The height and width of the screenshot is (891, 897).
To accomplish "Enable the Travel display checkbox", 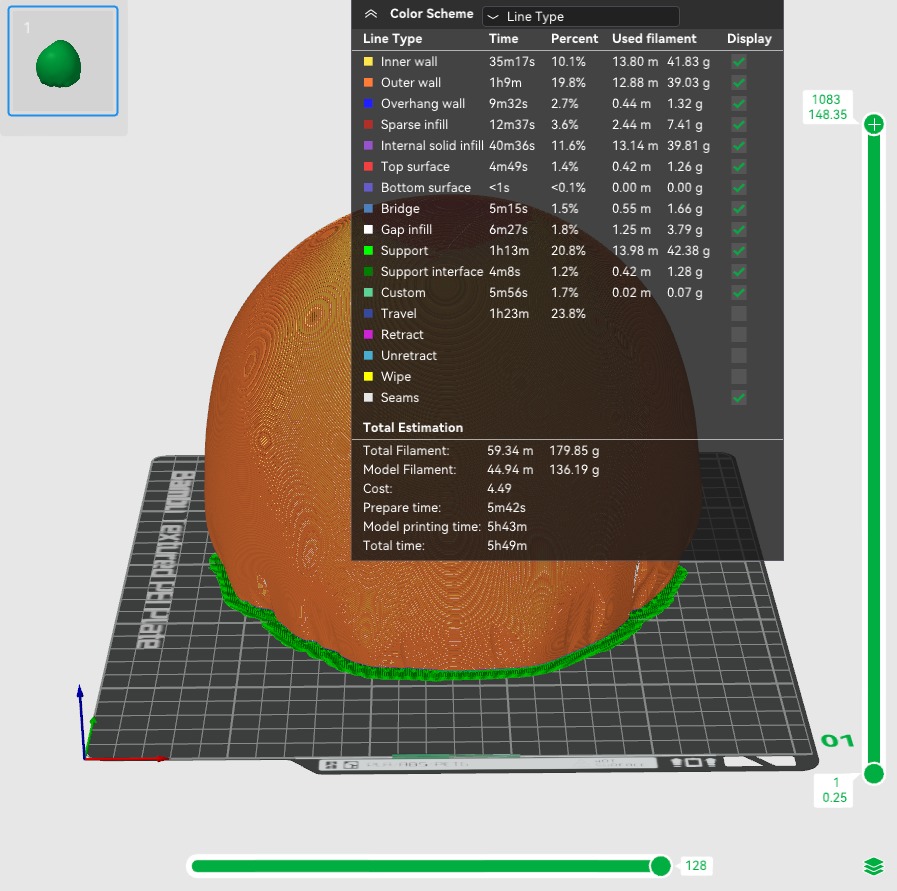I will click(x=739, y=313).
